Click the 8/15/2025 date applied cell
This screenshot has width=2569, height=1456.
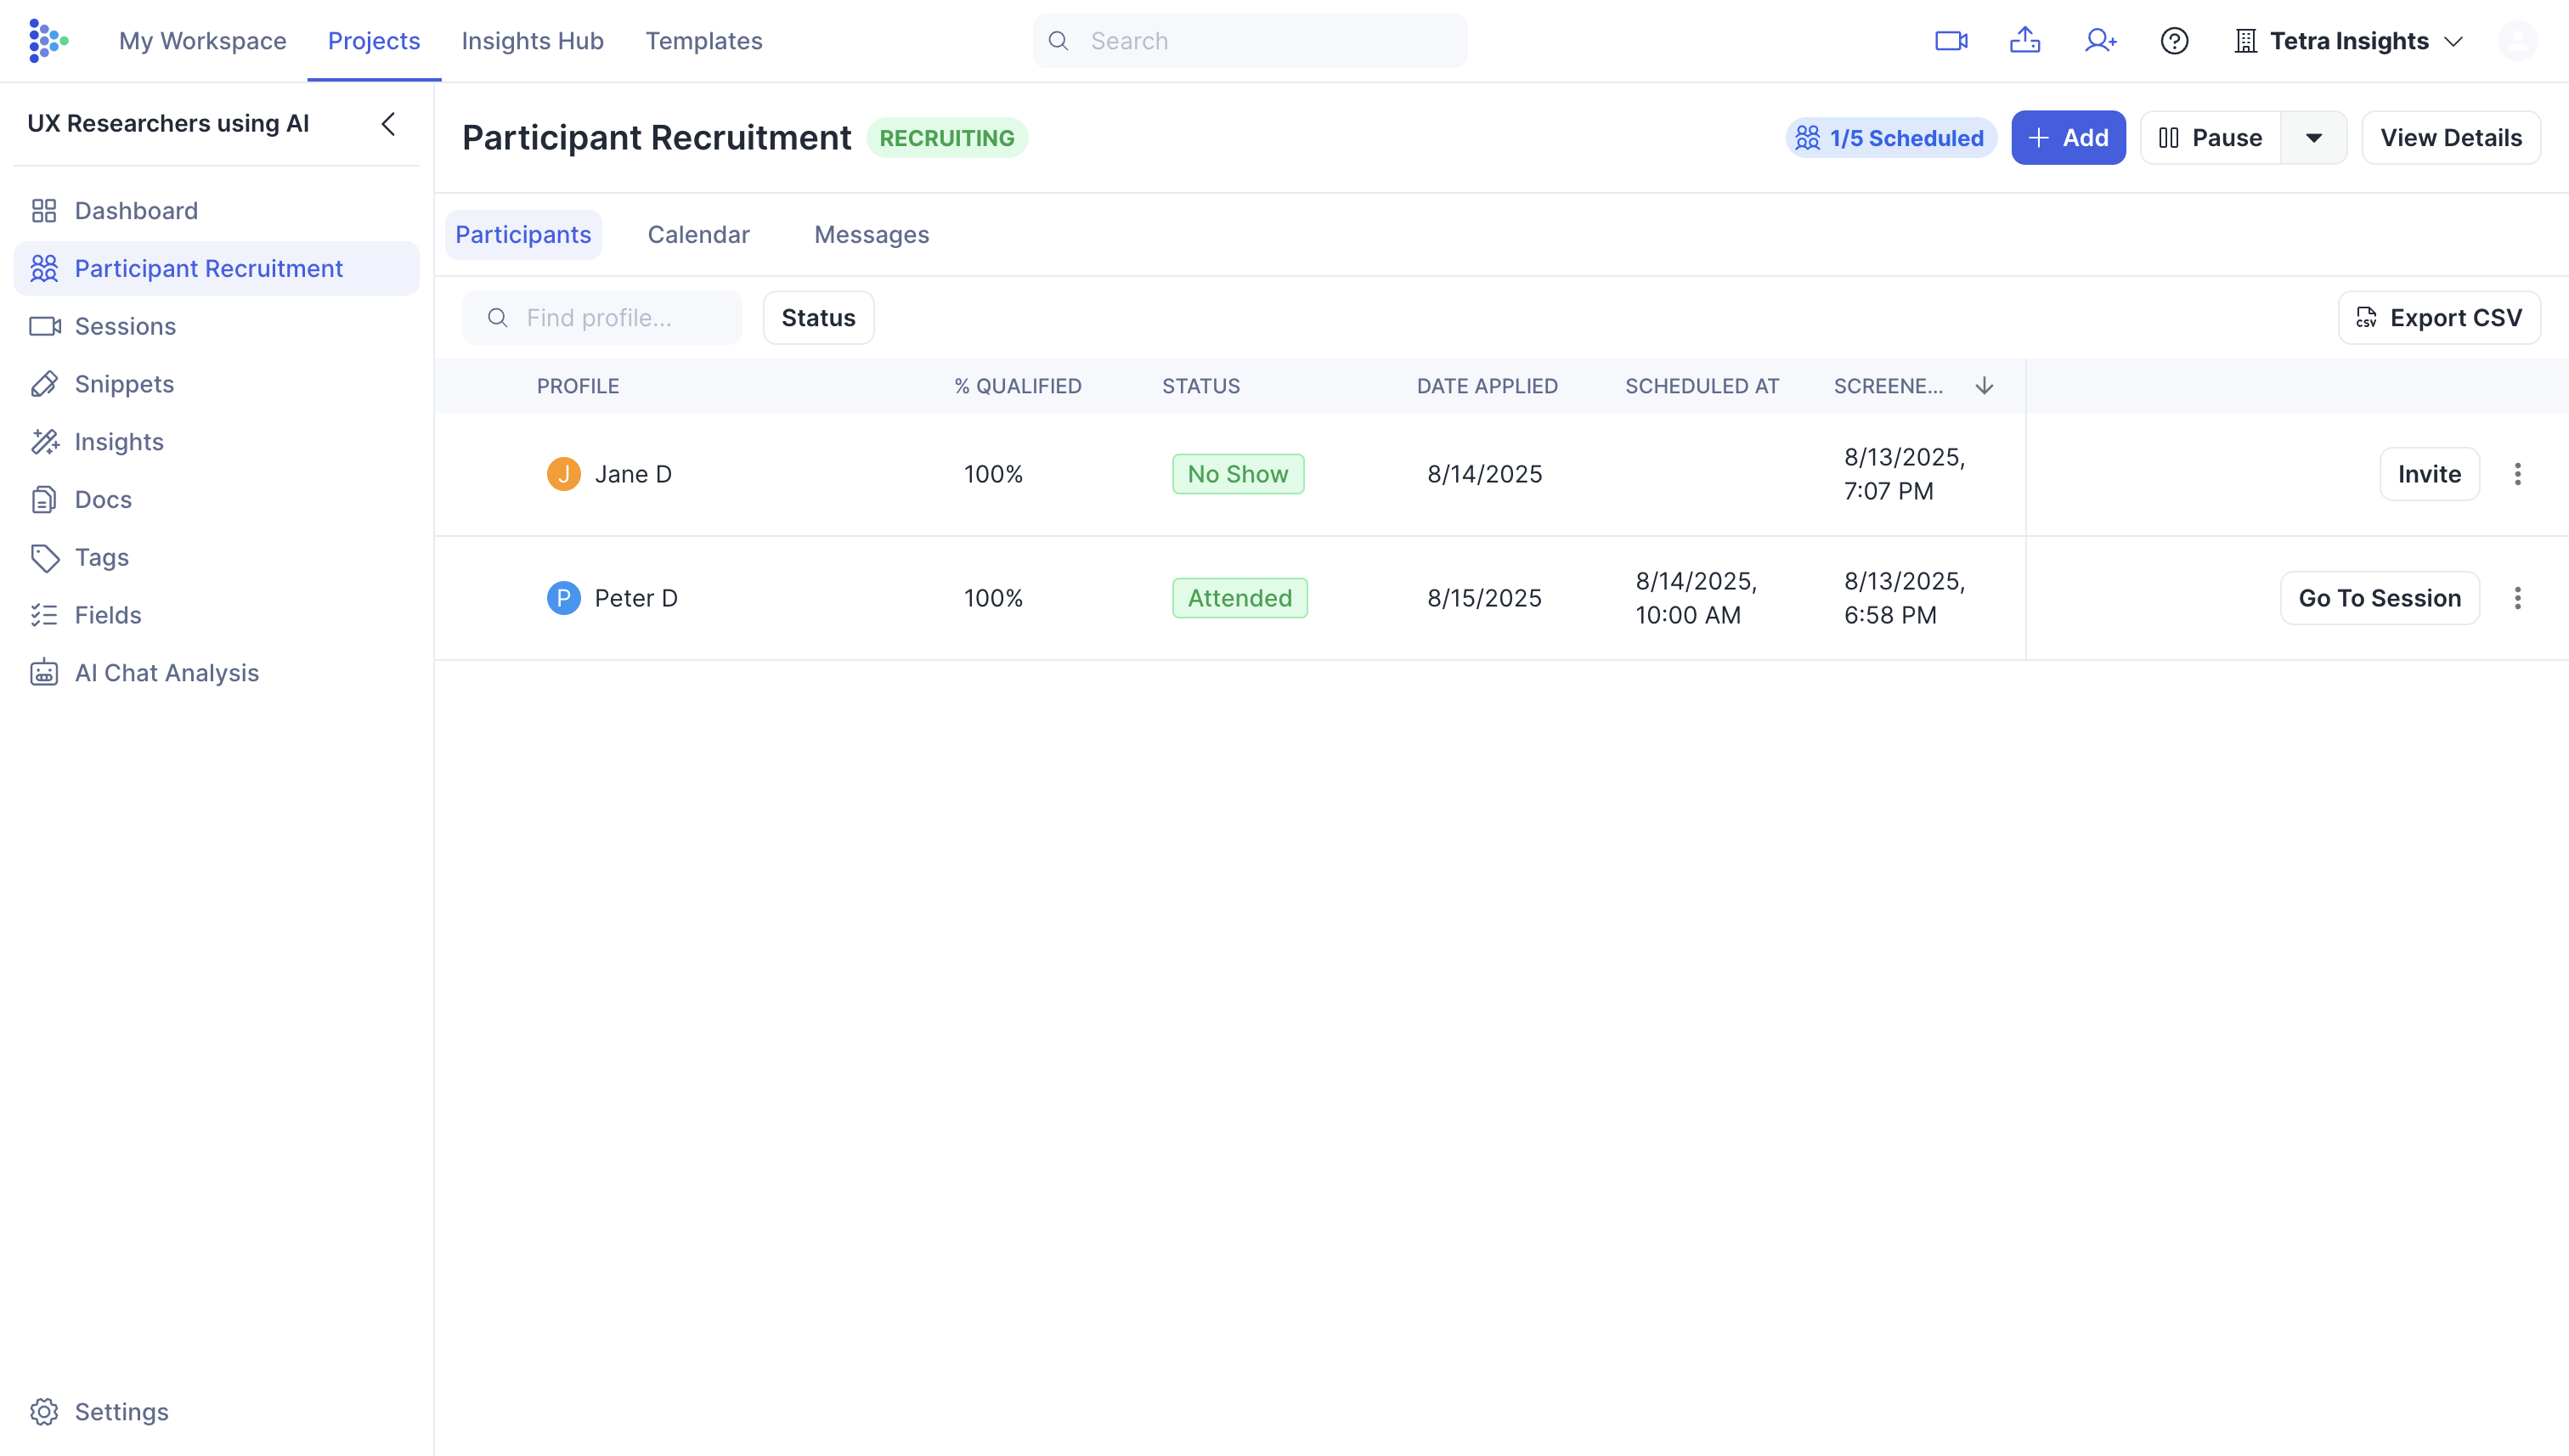coord(1484,598)
